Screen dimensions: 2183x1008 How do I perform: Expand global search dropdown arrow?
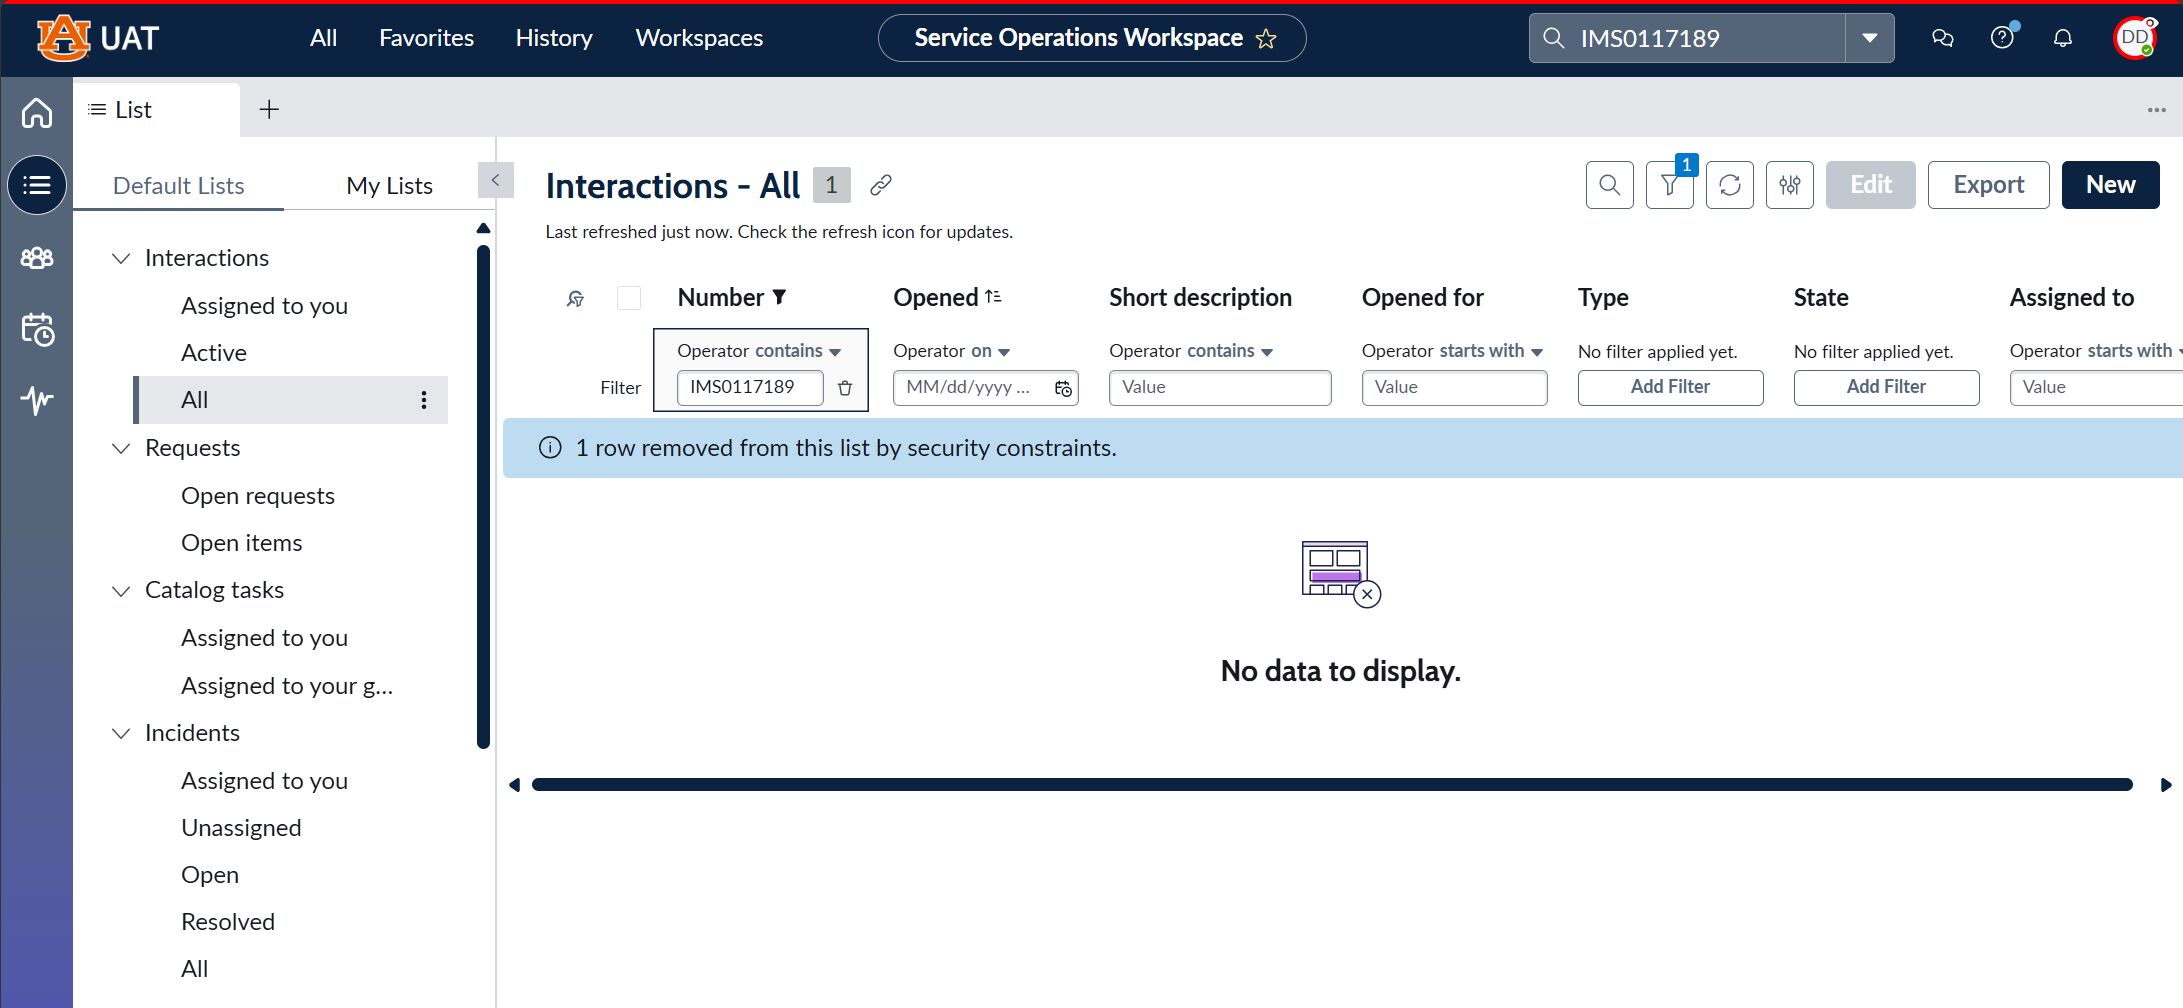(1870, 38)
